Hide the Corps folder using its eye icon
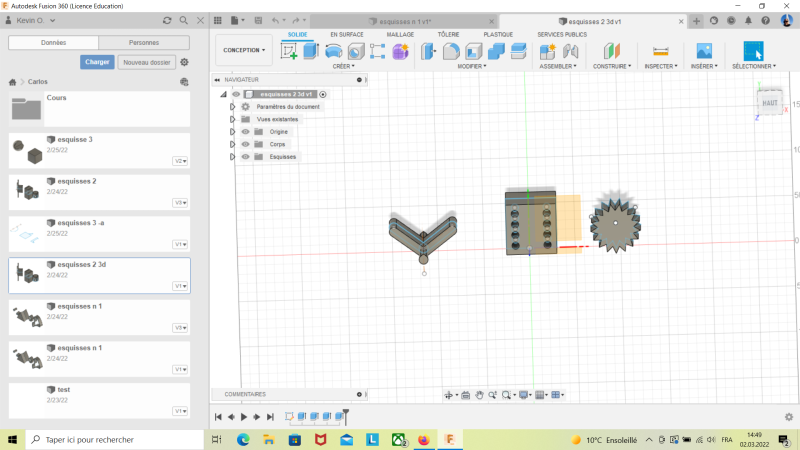 click(245, 144)
